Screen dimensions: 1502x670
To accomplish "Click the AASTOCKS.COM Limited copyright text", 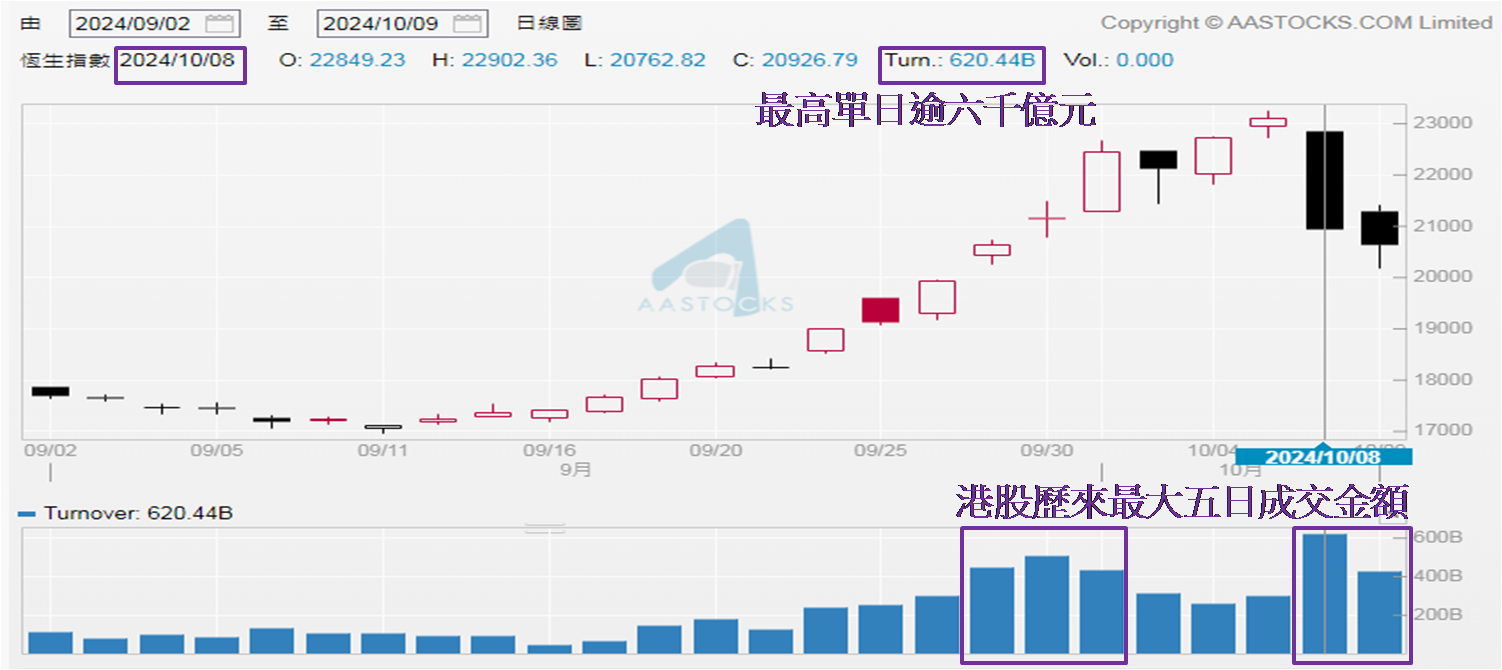I will 1296,23.
